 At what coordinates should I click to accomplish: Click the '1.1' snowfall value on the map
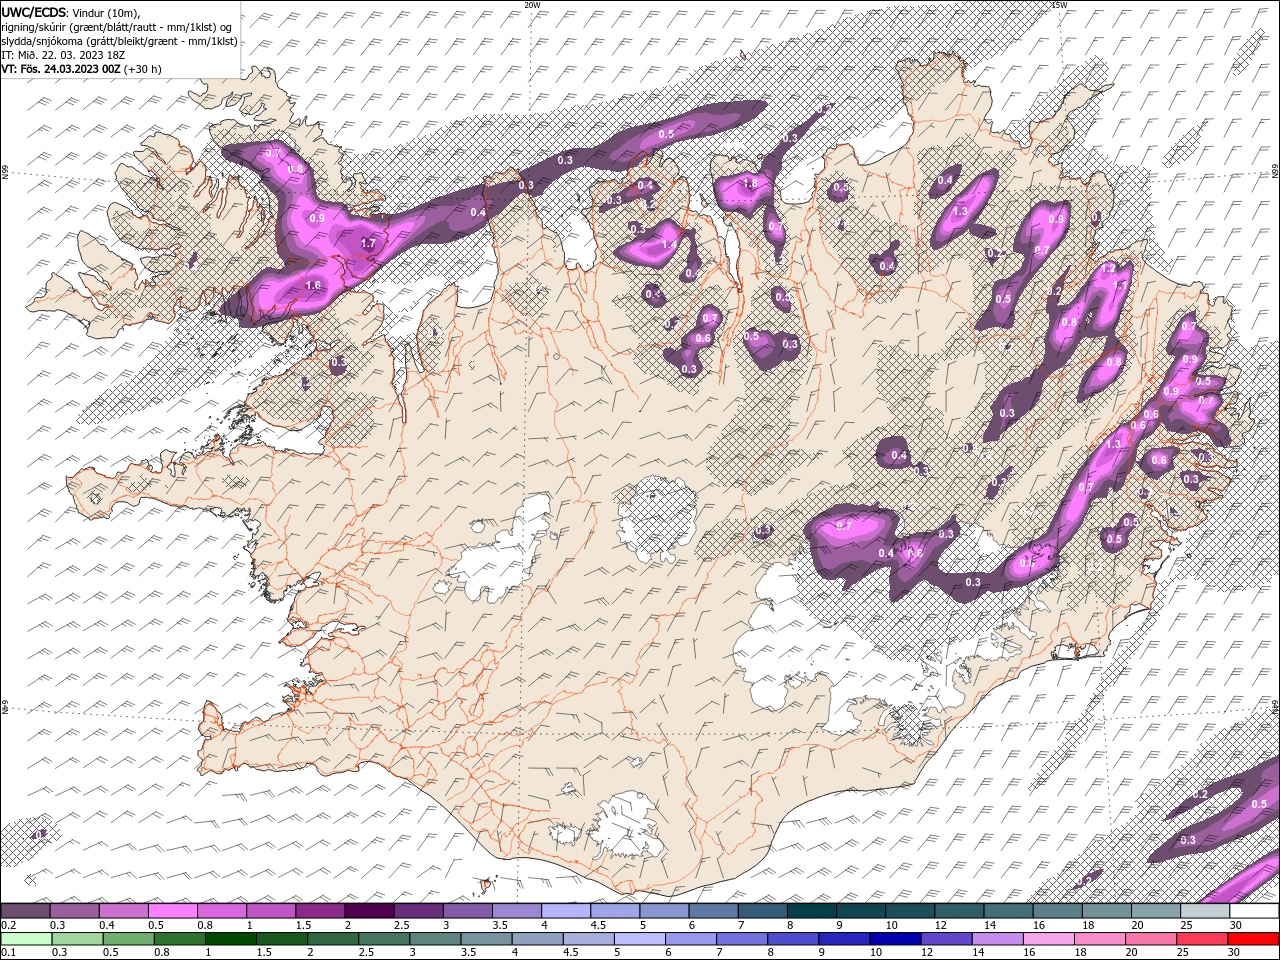pyautogui.click(x=1120, y=285)
